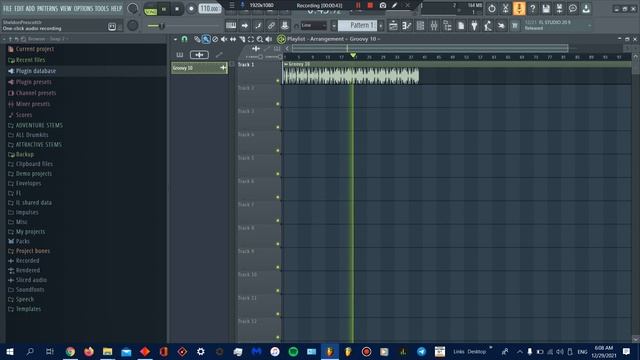640x360 pixels.
Task: Select the playlist draw pencil tool
Action: pyautogui.click(x=197, y=39)
